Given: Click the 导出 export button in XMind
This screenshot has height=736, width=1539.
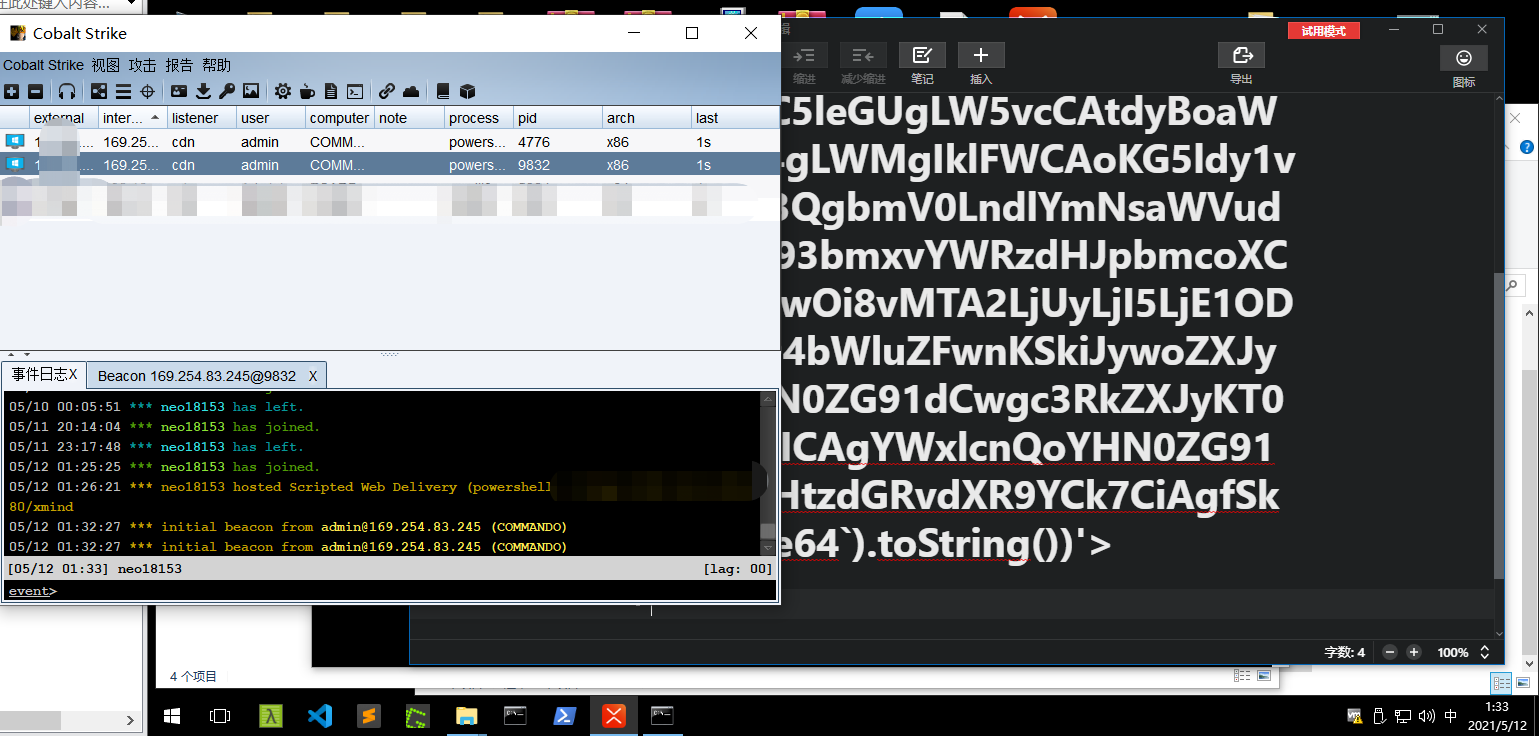Looking at the screenshot, I should (x=1242, y=64).
